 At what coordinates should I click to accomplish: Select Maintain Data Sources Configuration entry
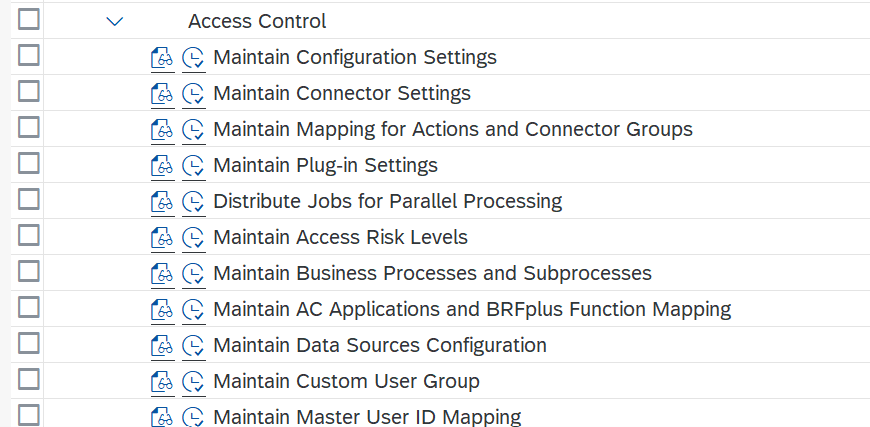[x=380, y=345]
